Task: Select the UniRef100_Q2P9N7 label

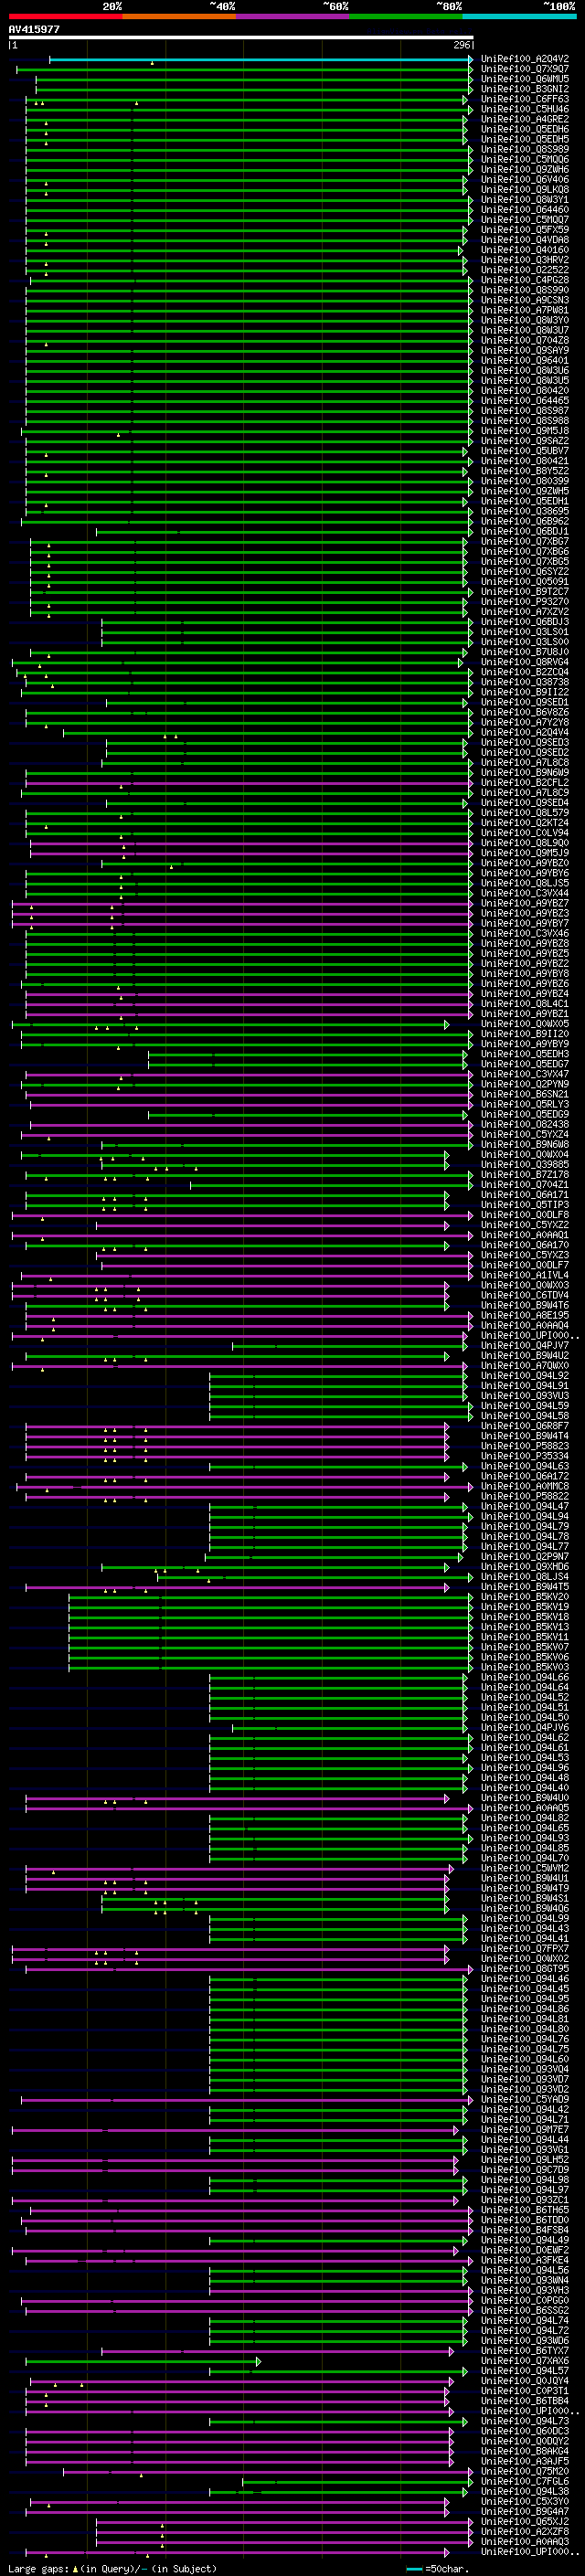Action: [525, 1556]
